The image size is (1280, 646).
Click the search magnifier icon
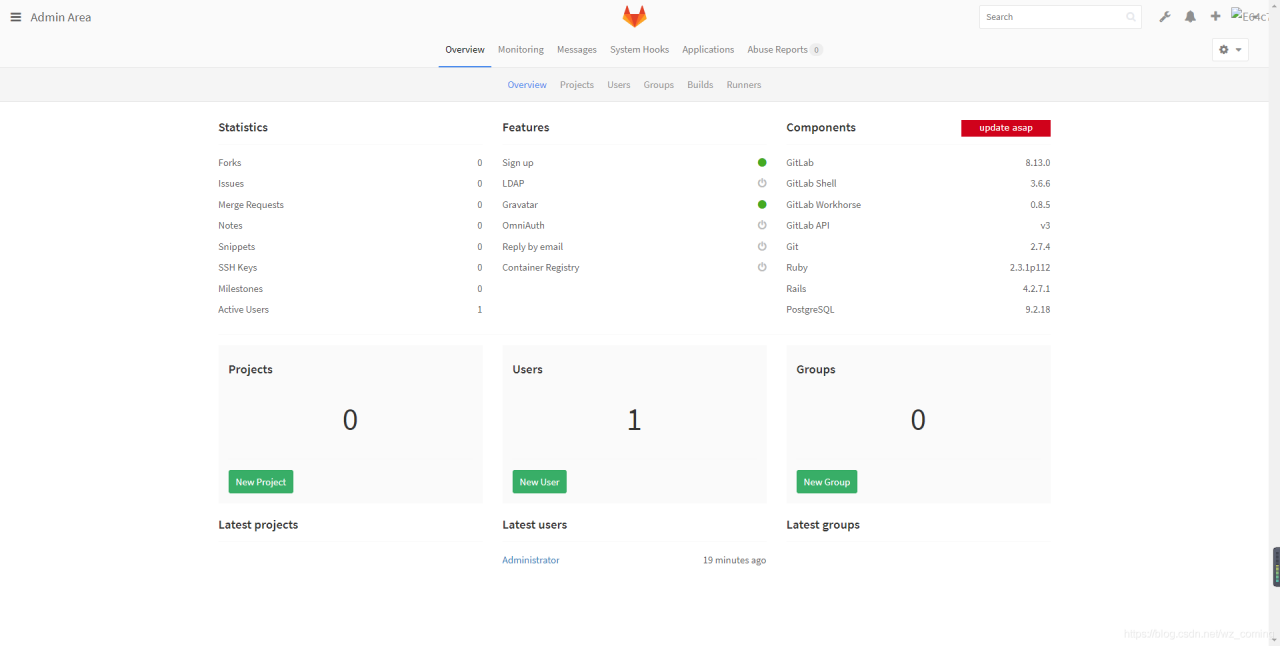coord(1131,17)
